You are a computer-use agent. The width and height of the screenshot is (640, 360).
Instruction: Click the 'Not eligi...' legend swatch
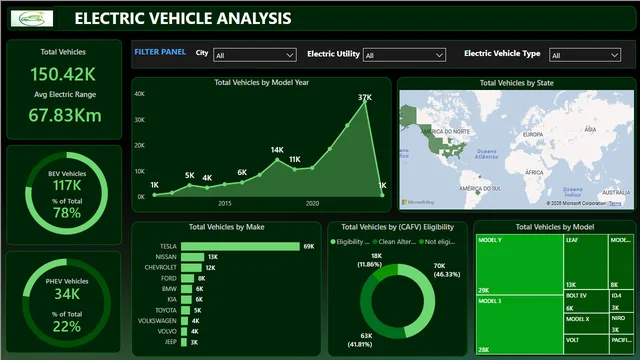(421, 242)
